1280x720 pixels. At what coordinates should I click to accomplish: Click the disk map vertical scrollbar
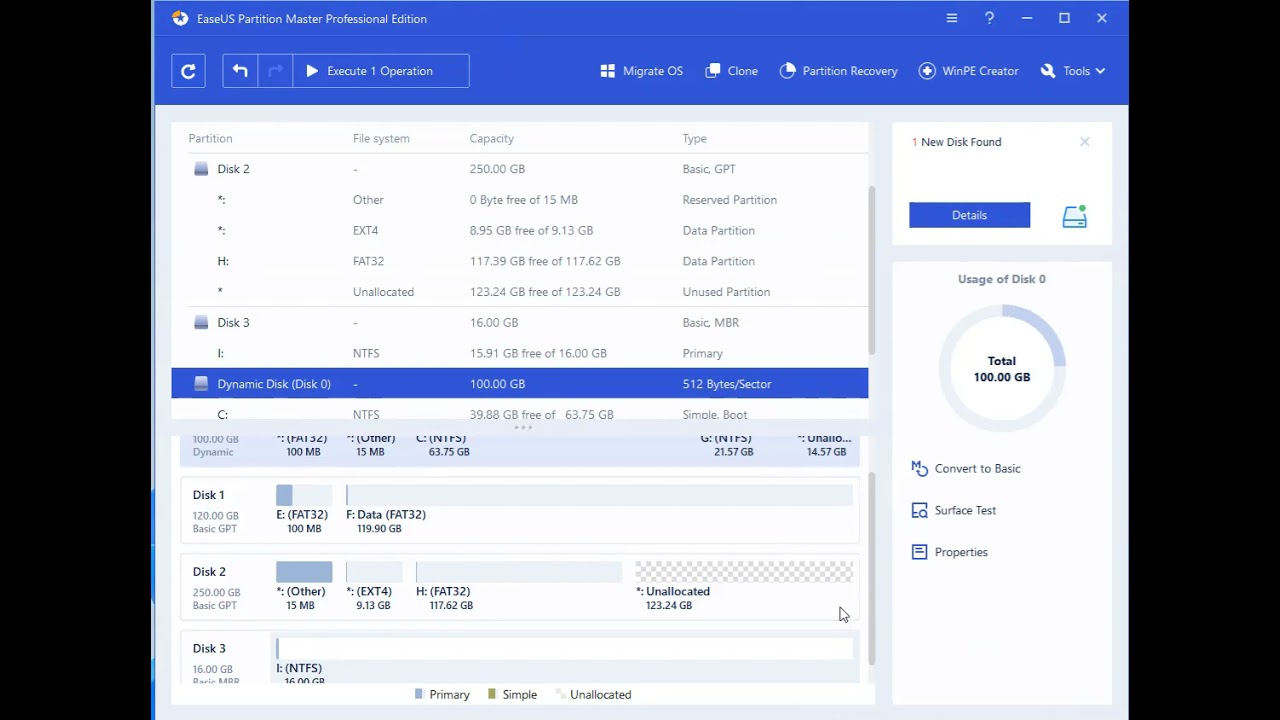click(872, 569)
